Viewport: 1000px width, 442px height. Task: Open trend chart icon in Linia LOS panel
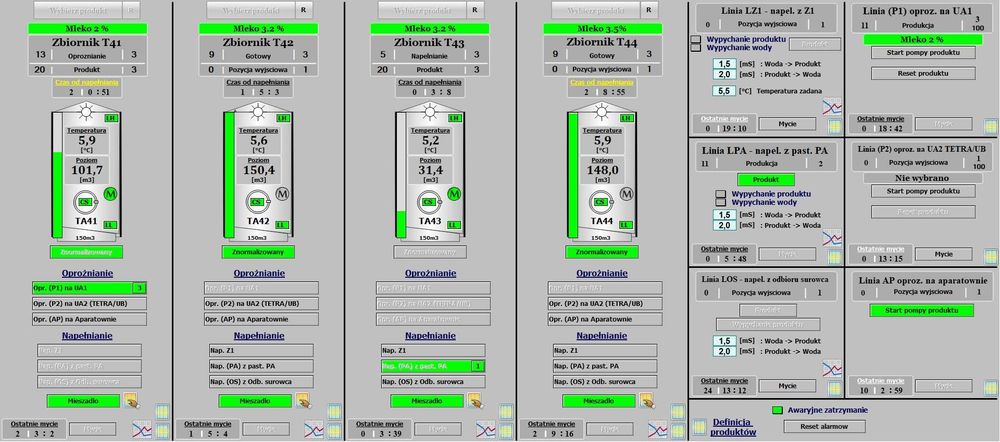832,369
